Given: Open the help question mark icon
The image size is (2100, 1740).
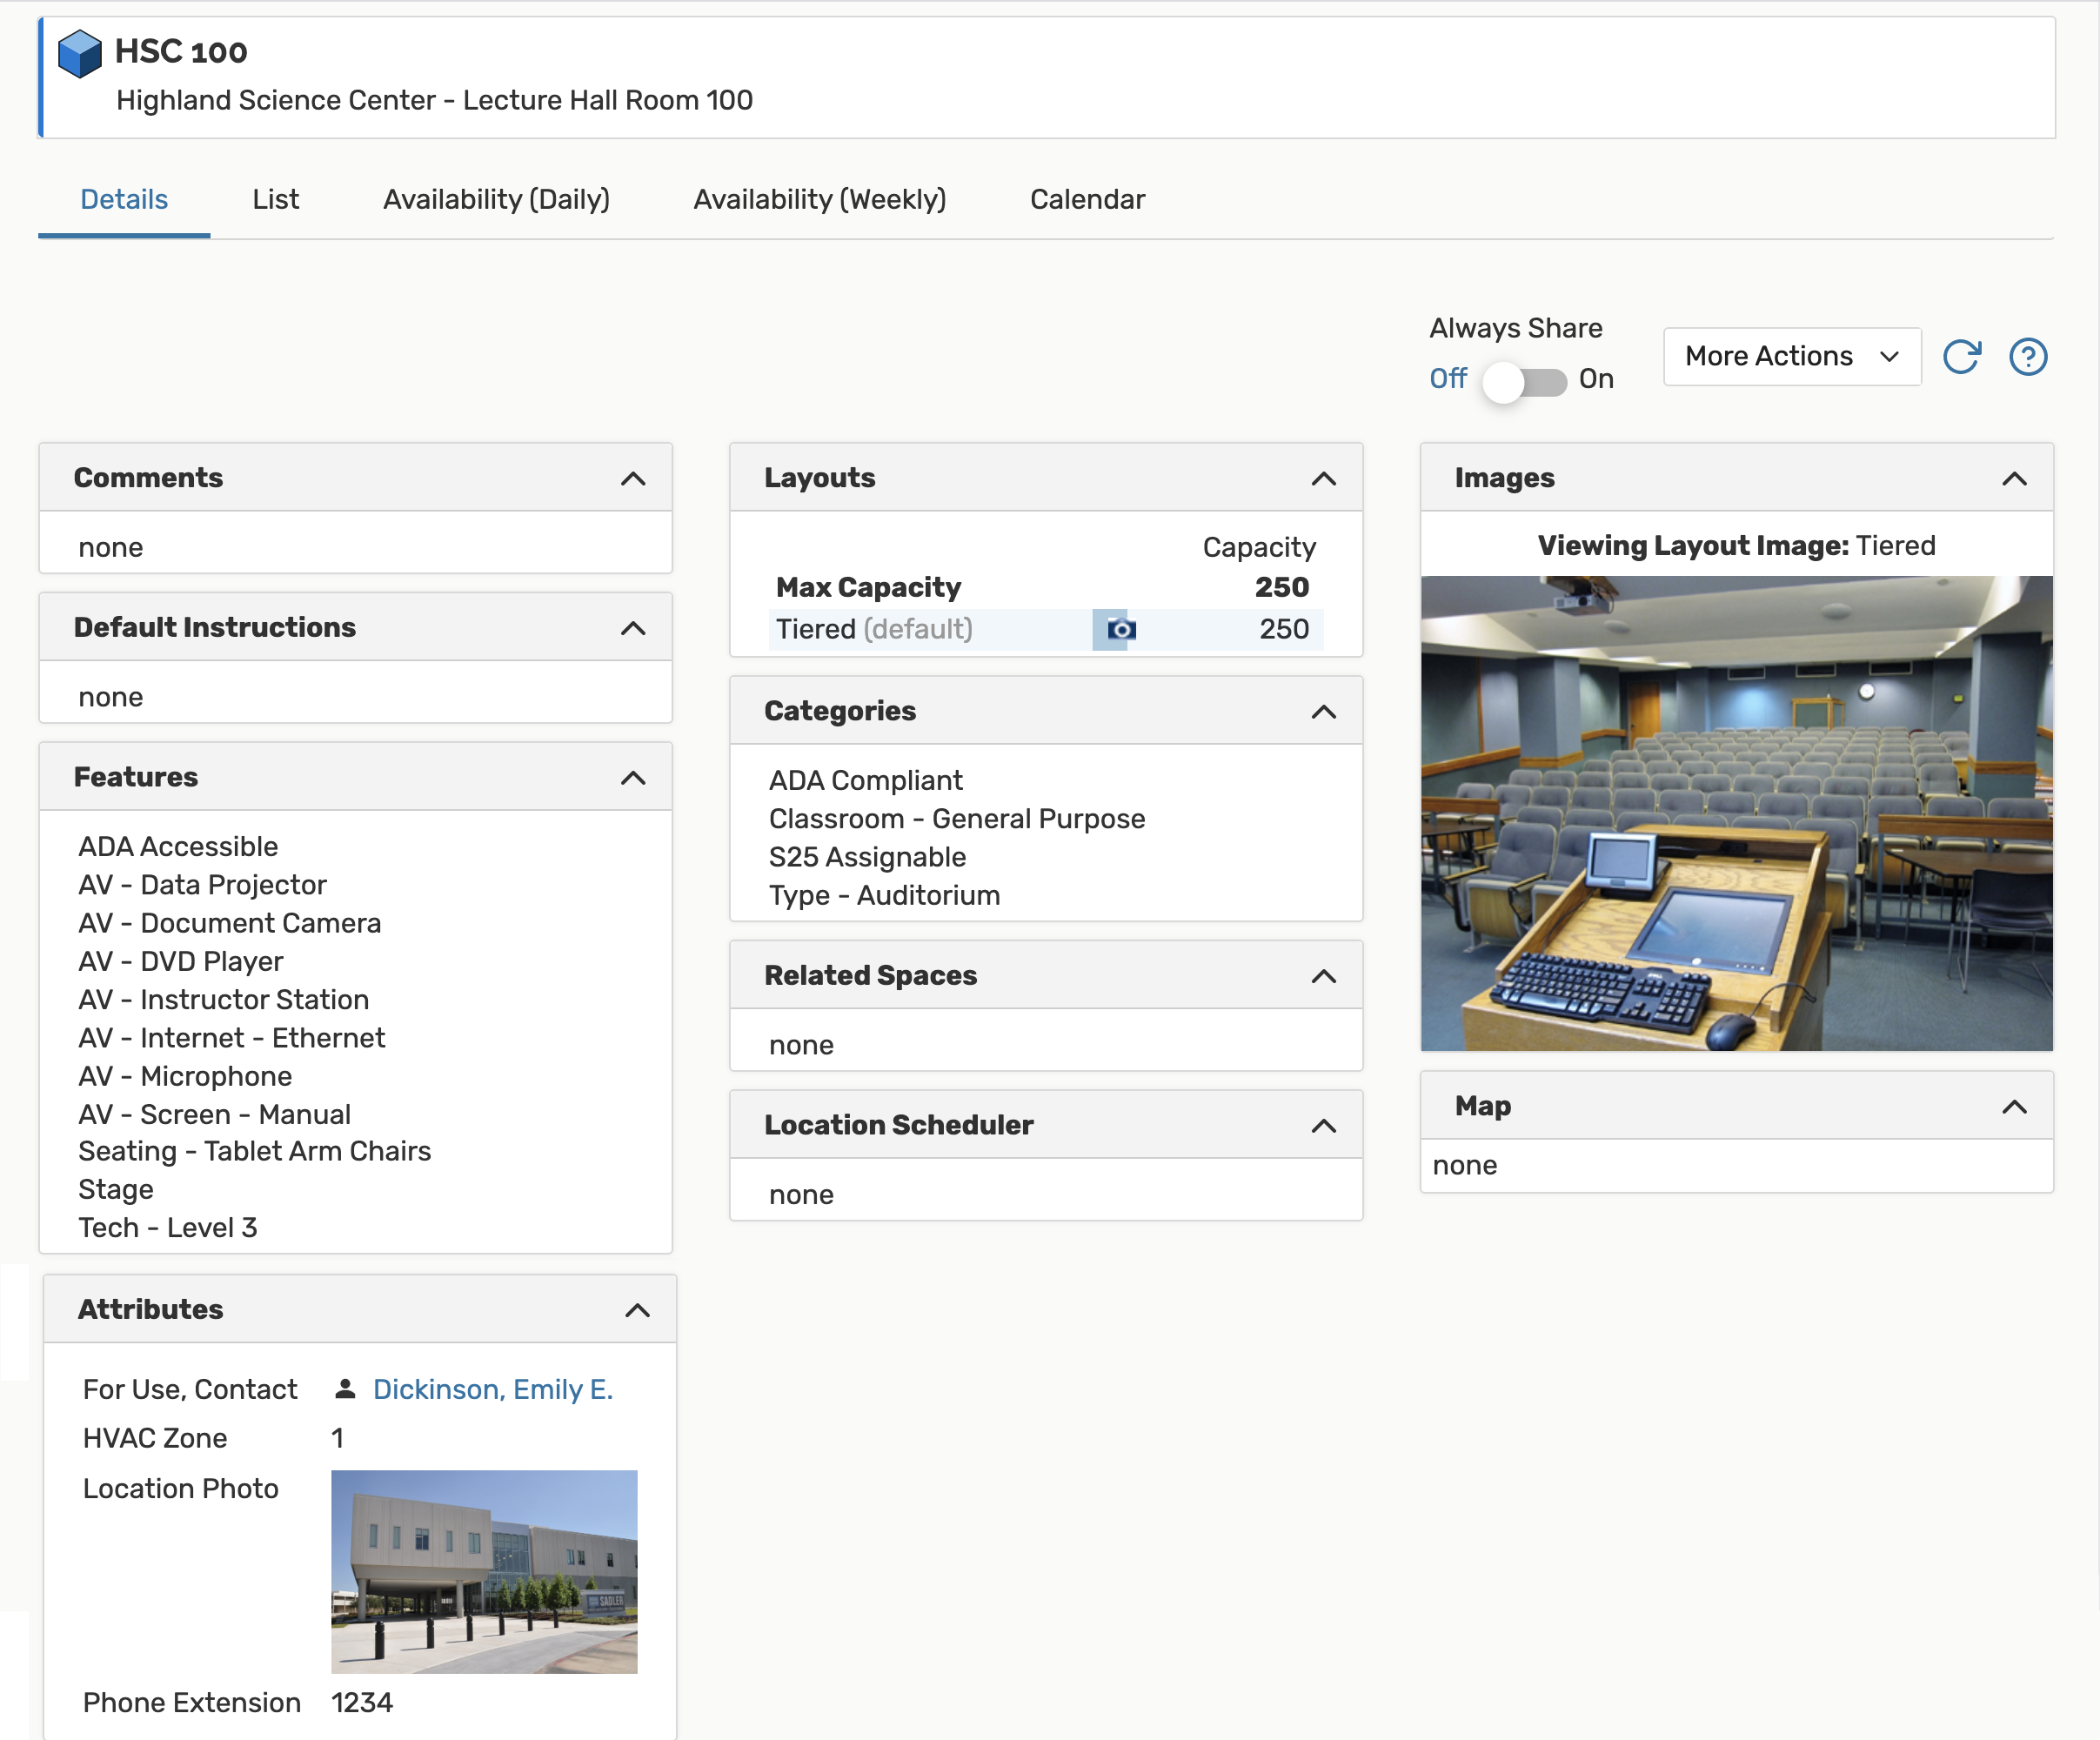Looking at the screenshot, I should point(2027,357).
